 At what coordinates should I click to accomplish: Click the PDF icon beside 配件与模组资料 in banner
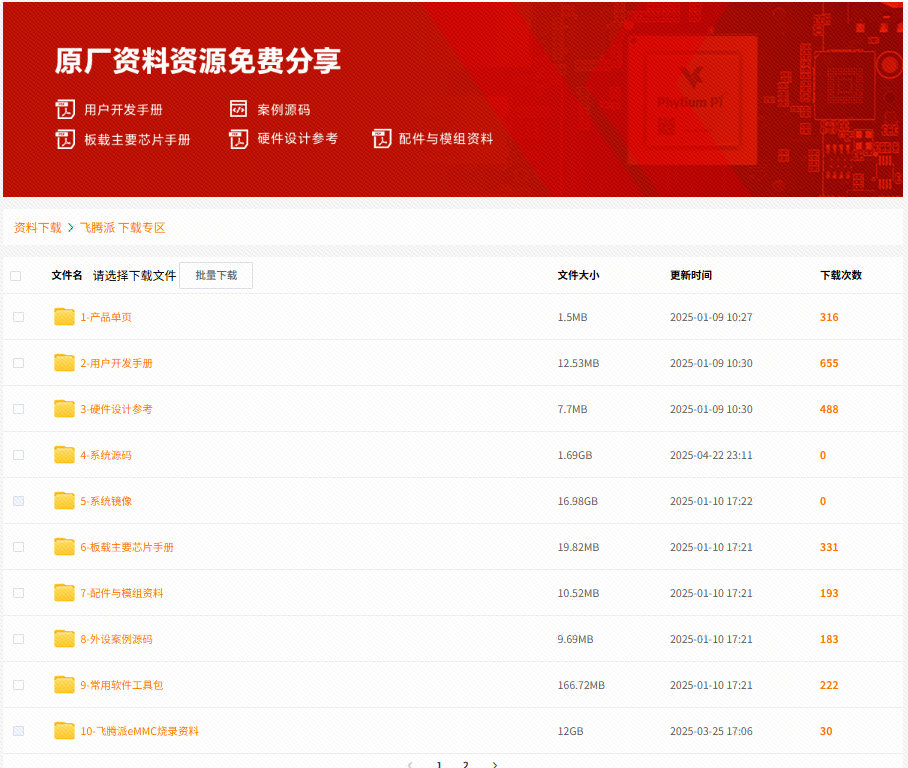382,138
